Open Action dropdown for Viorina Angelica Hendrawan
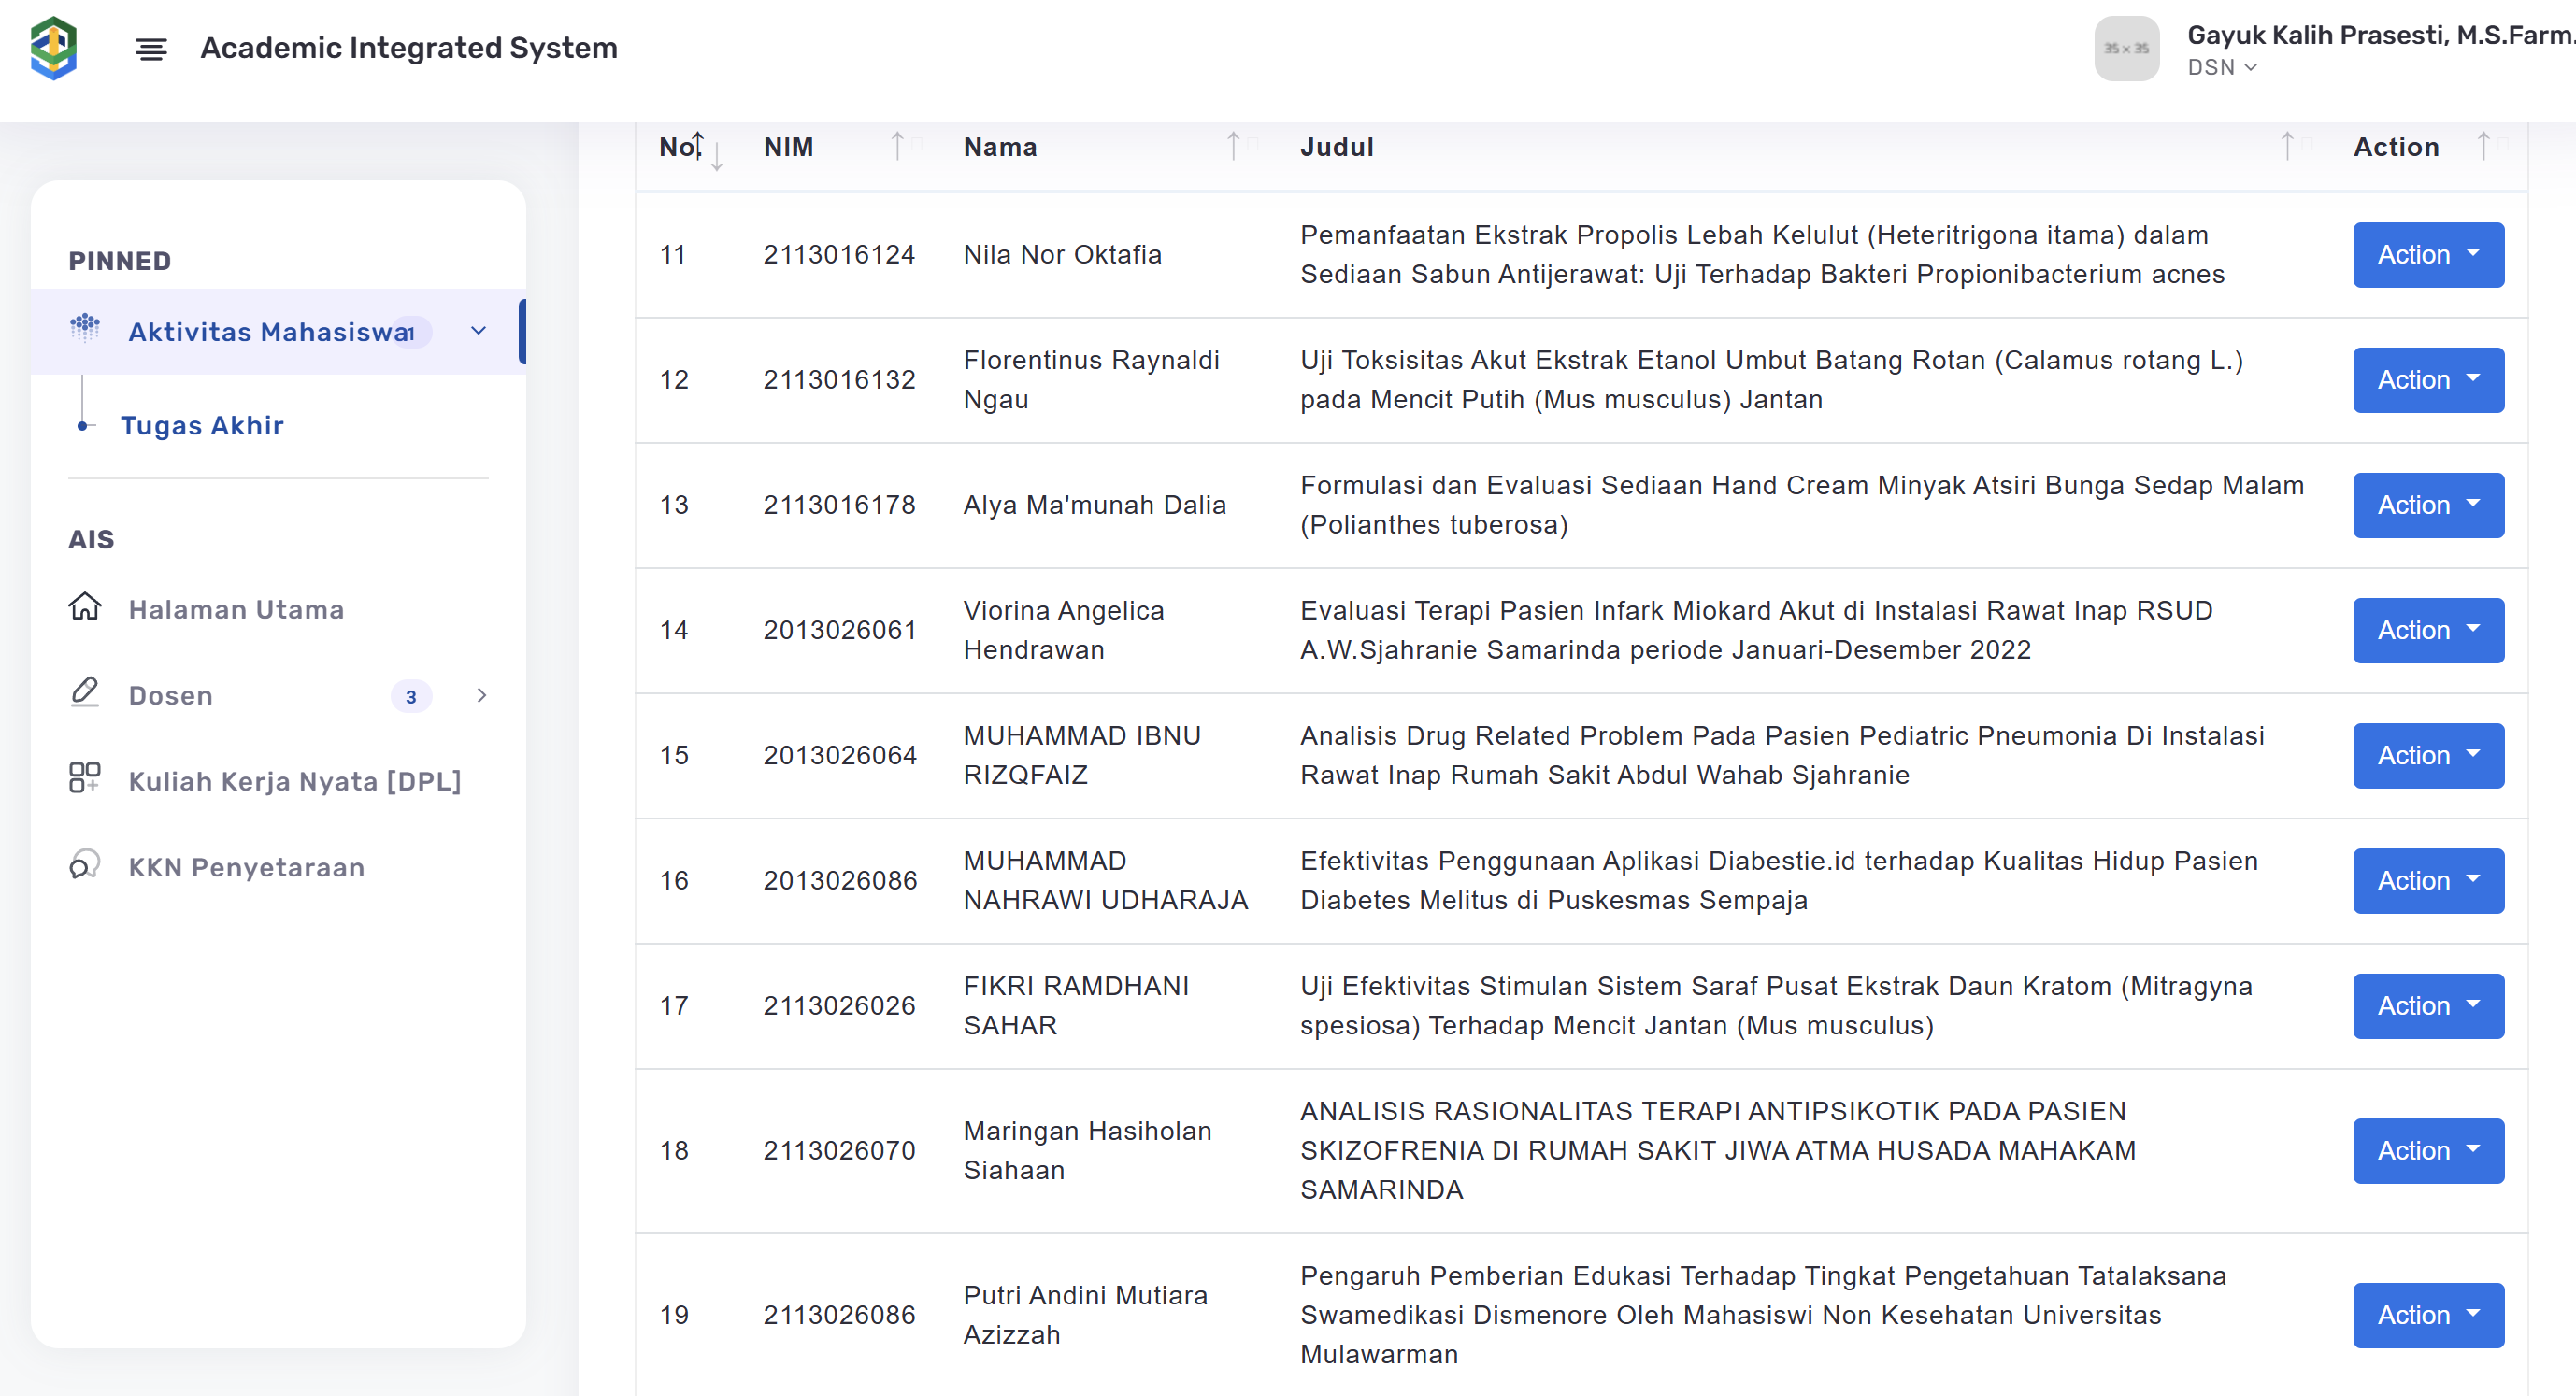The width and height of the screenshot is (2576, 1396). tap(2428, 630)
